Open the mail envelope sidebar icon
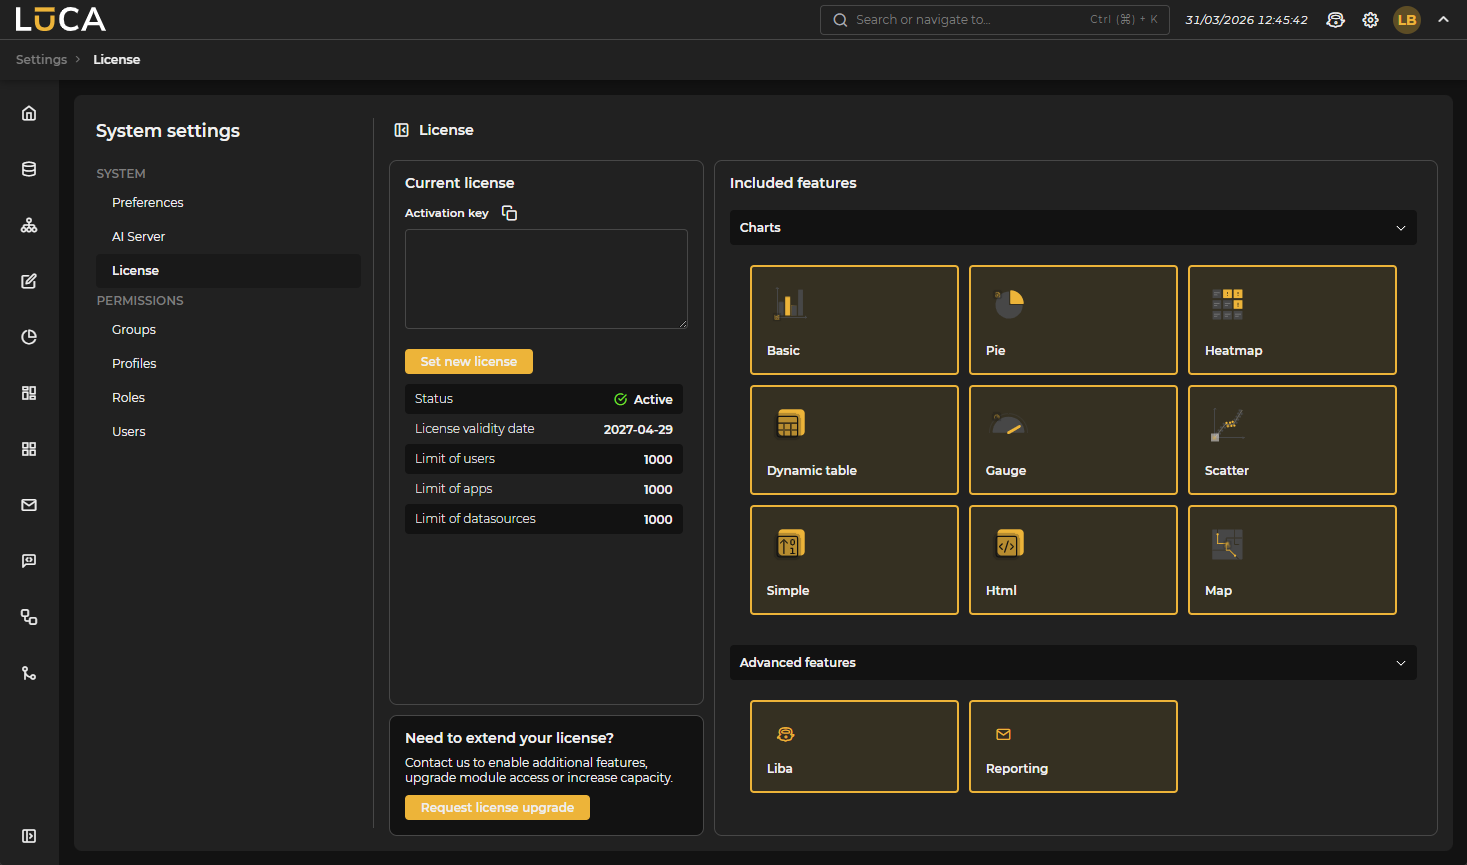This screenshot has height=865, width=1467. (29, 505)
